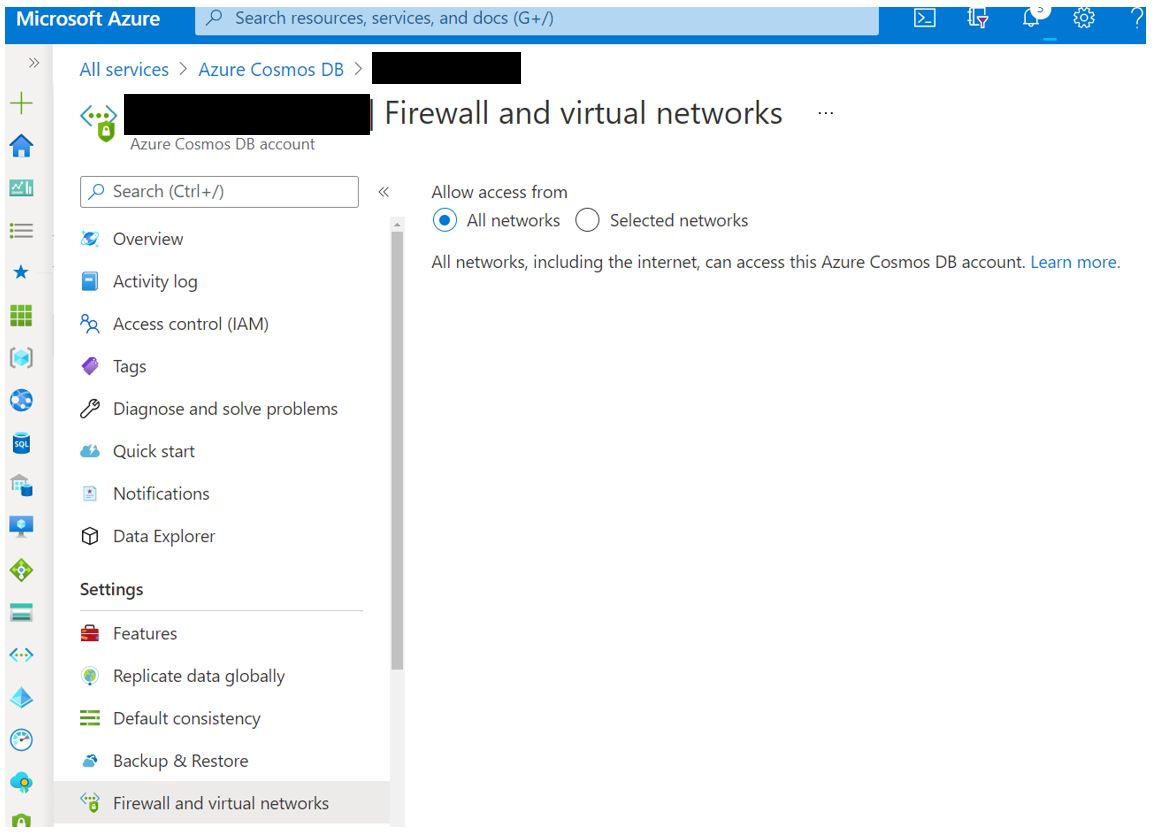Open Resource groups cube icon
This screenshot has width=1154, height=834.
point(21,358)
